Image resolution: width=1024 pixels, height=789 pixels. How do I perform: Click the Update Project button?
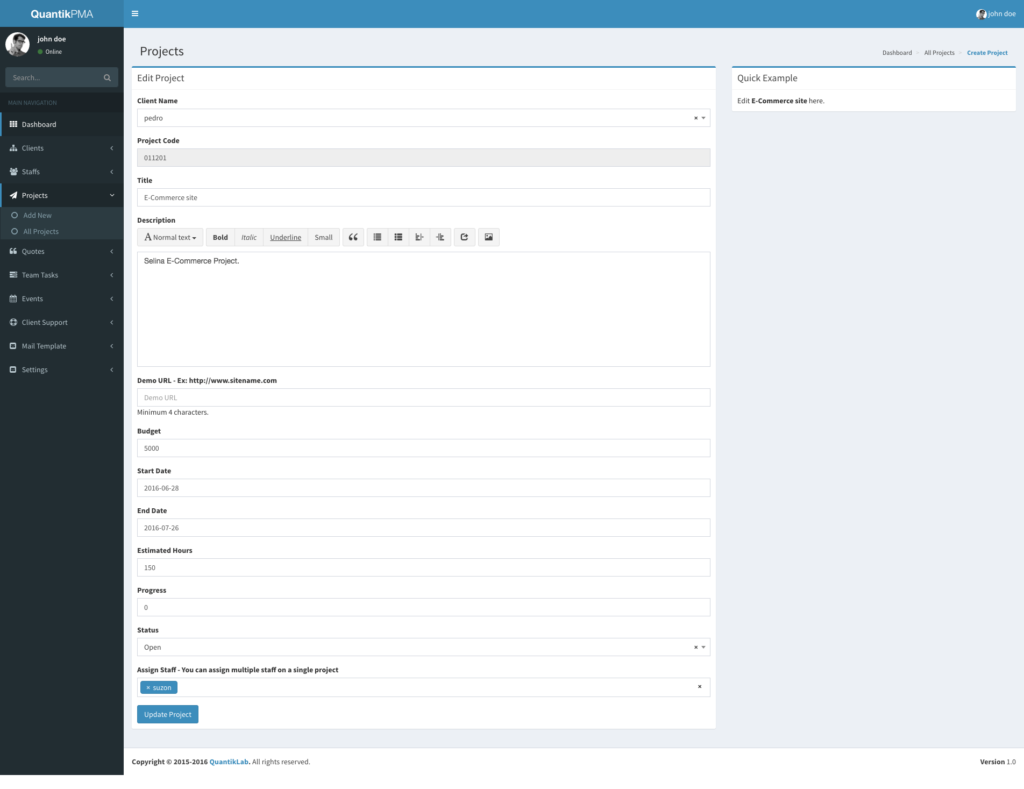click(168, 715)
